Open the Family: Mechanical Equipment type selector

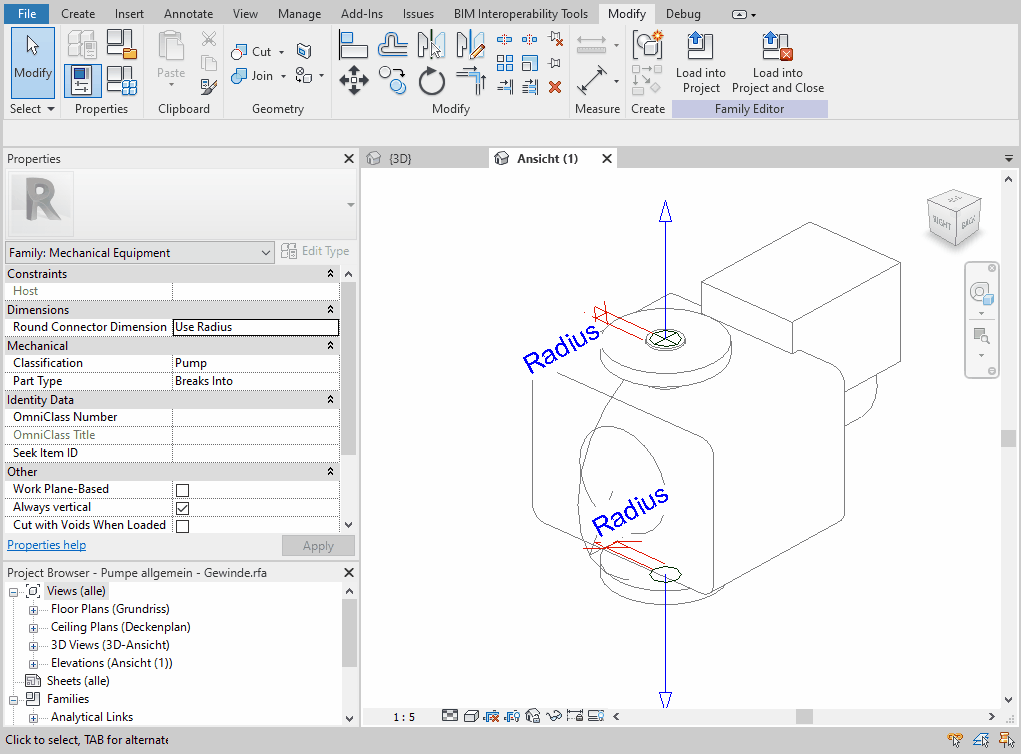coord(139,253)
